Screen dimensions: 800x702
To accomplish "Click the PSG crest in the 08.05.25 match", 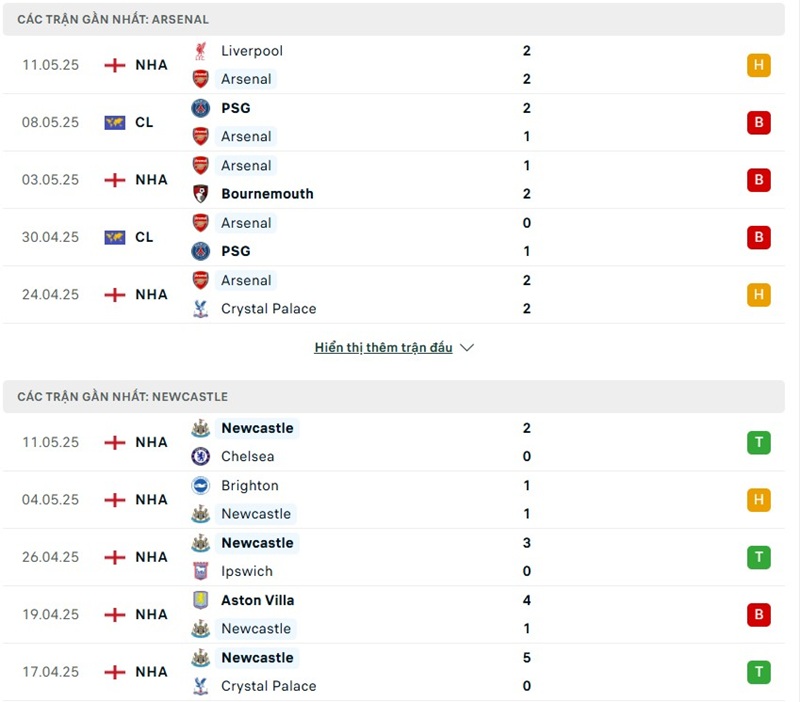I will [x=200, y=108].
